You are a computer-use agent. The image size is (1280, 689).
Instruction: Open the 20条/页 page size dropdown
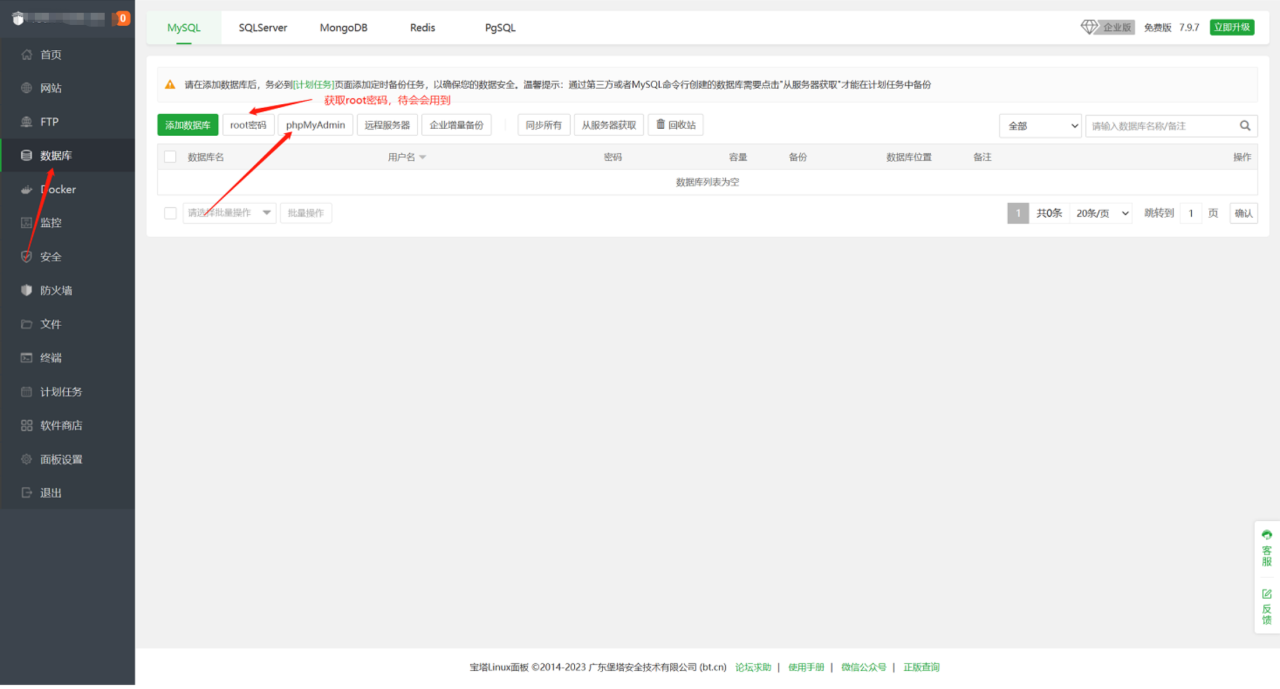pyautogui.click(x=1101, y=213)
